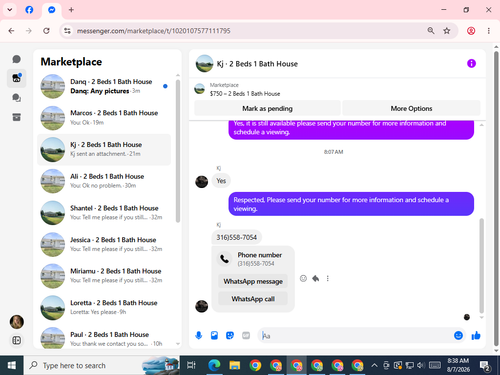Select the Kj 2 Beds 1 Bath House chat

(104, 149)
